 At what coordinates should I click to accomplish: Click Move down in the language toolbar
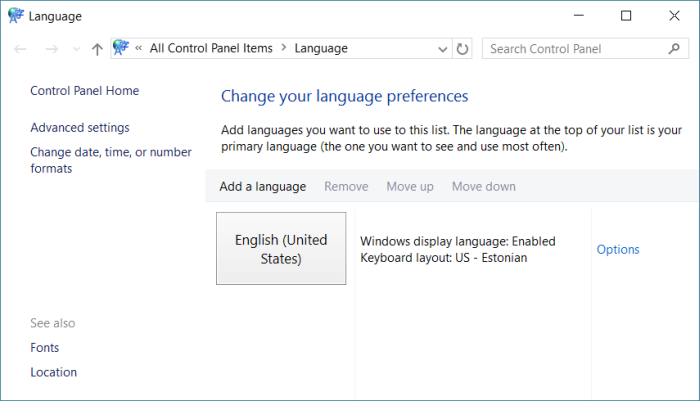[x=484, y=186]
